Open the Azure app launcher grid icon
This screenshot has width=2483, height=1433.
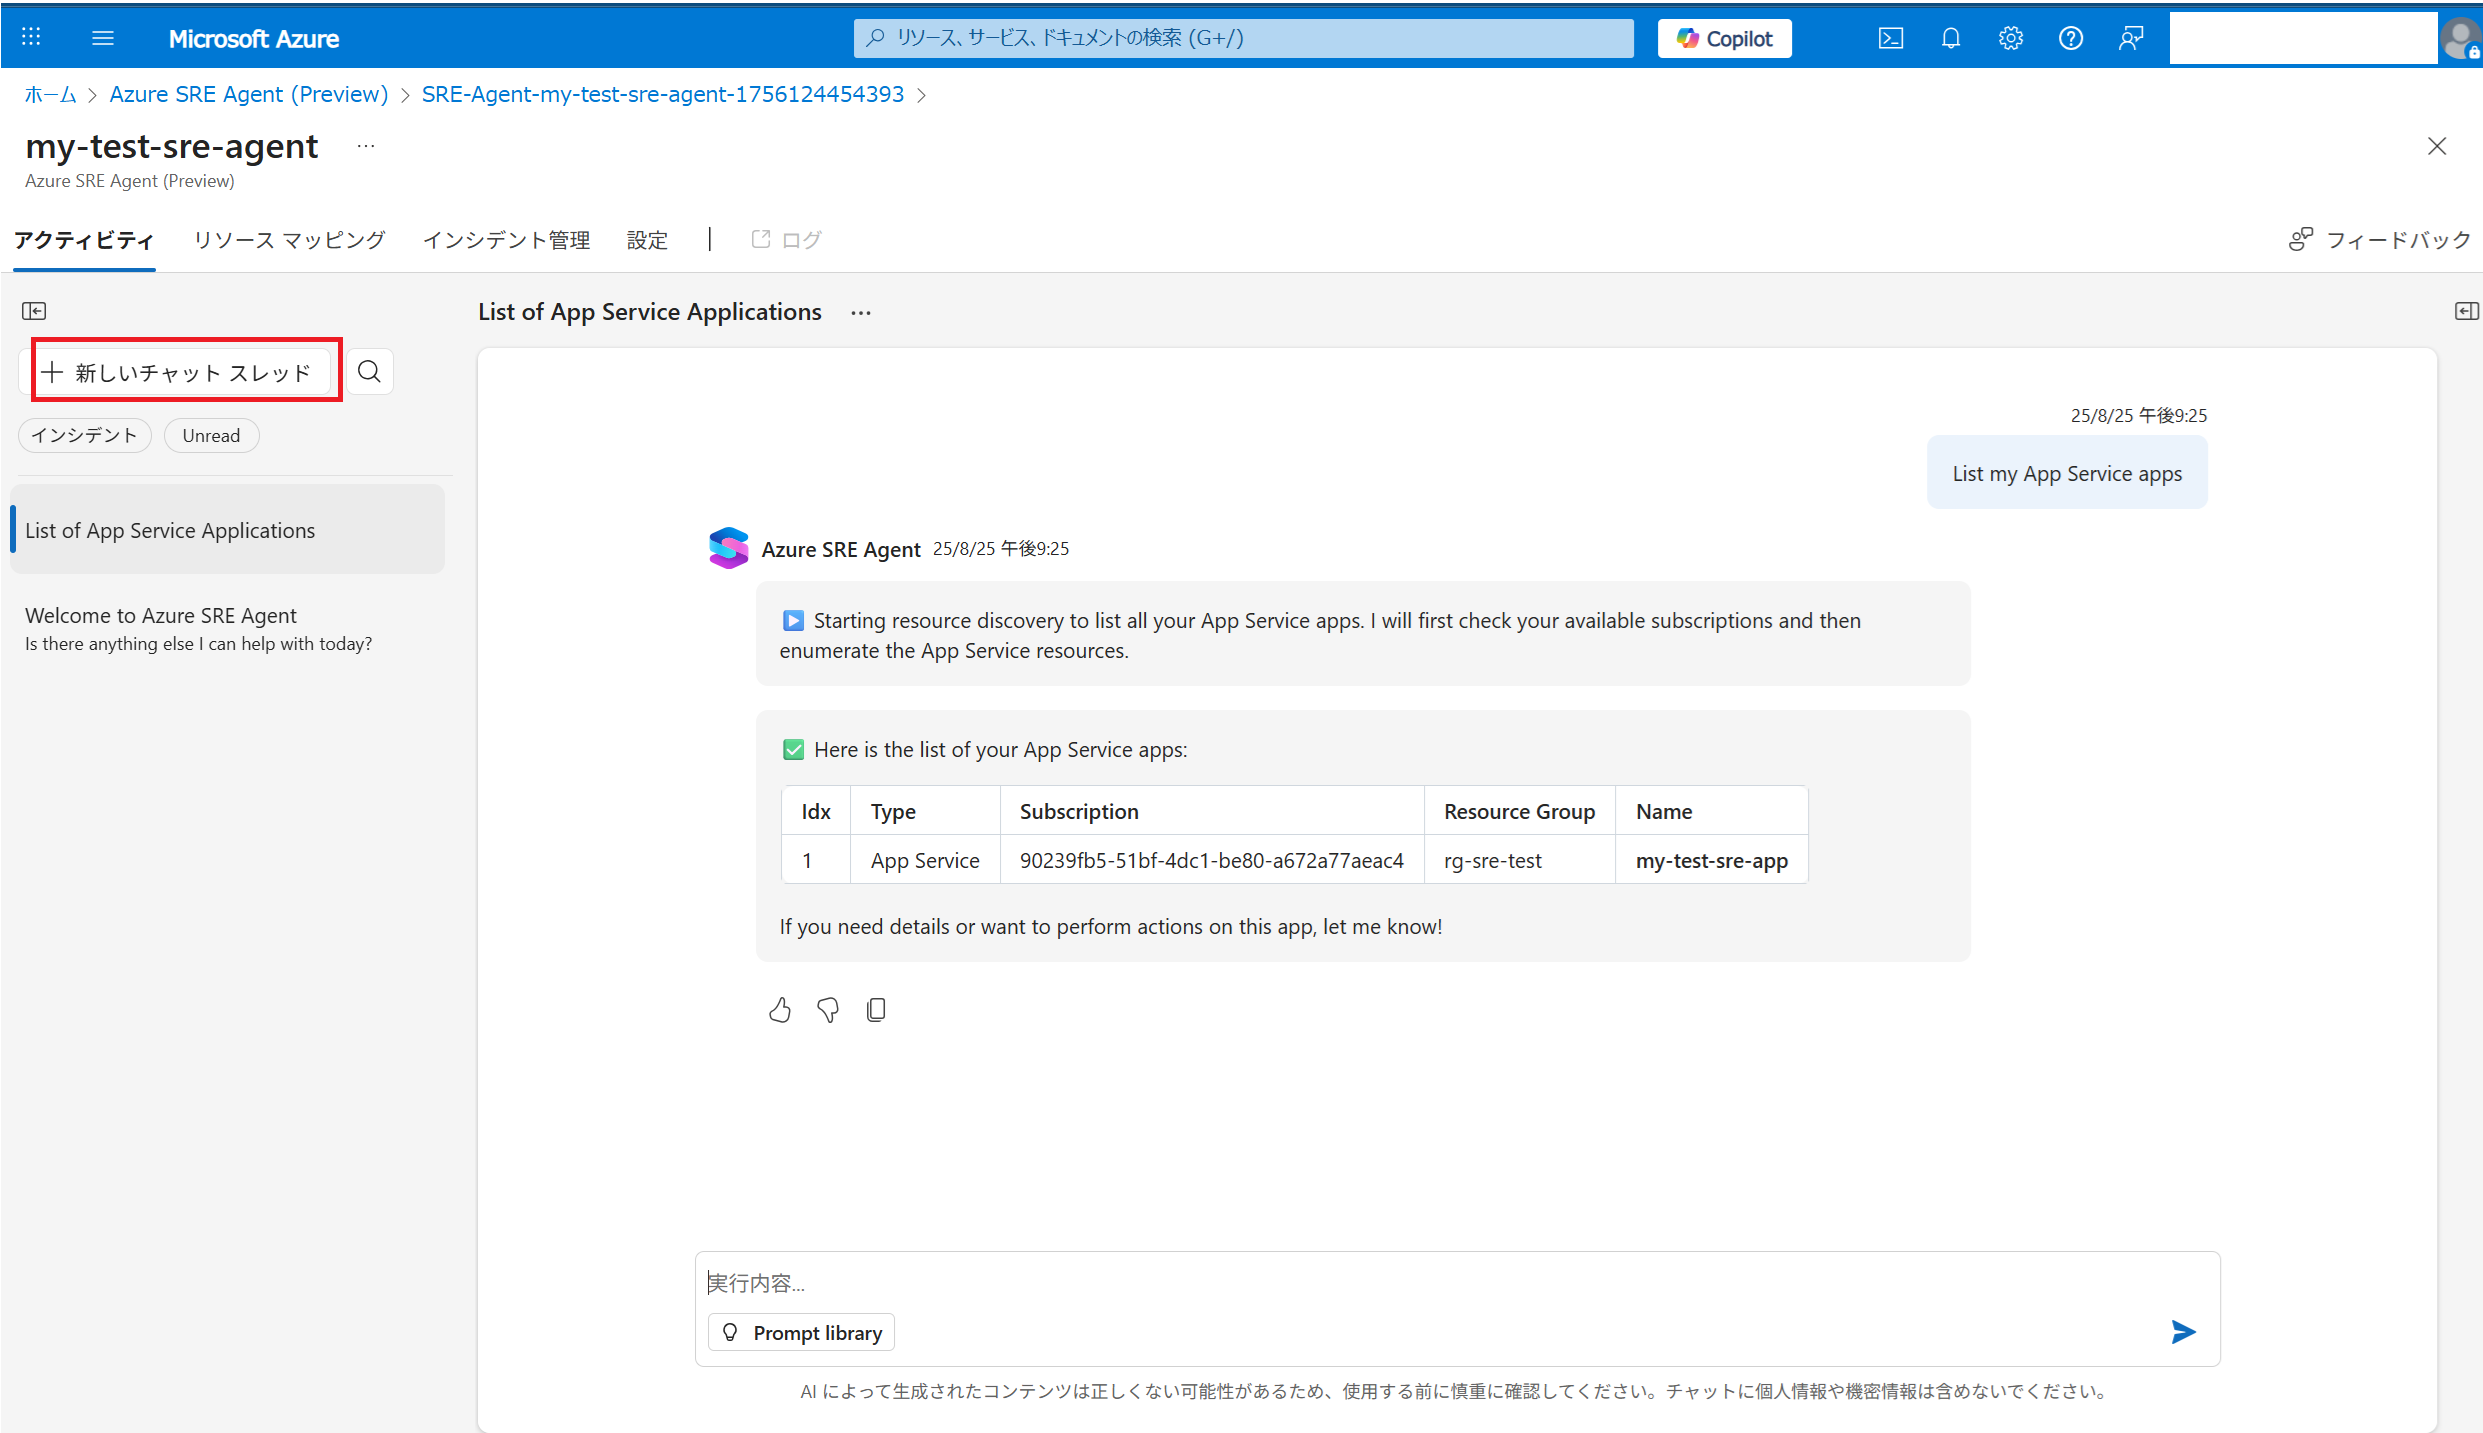[x=31, y=37]
